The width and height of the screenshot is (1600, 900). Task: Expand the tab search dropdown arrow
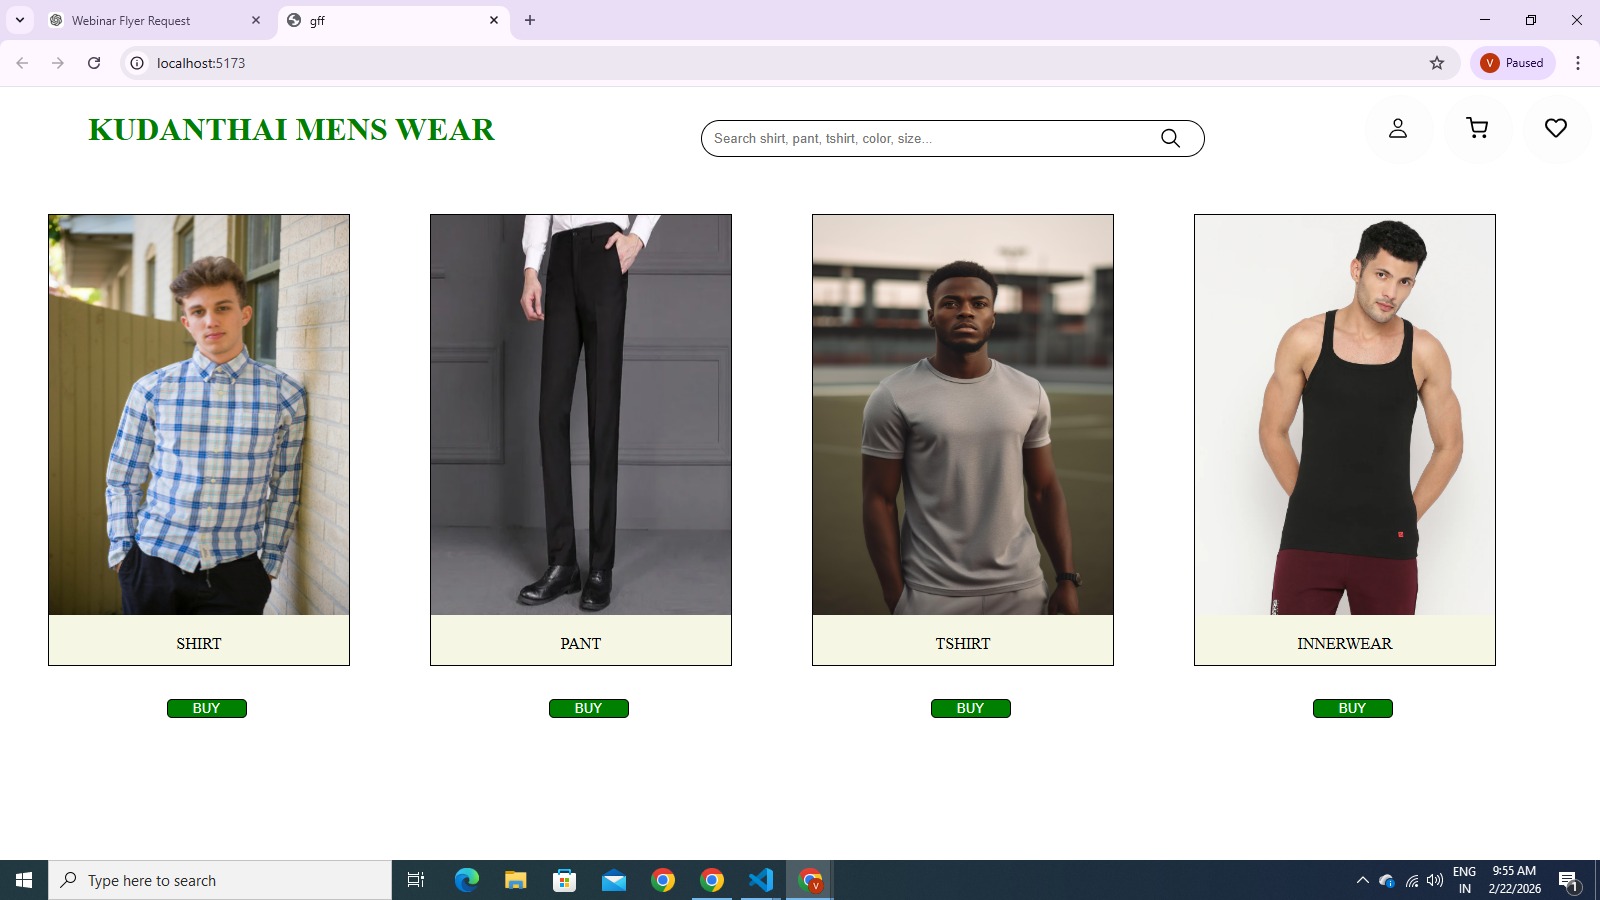click(20, 20)
